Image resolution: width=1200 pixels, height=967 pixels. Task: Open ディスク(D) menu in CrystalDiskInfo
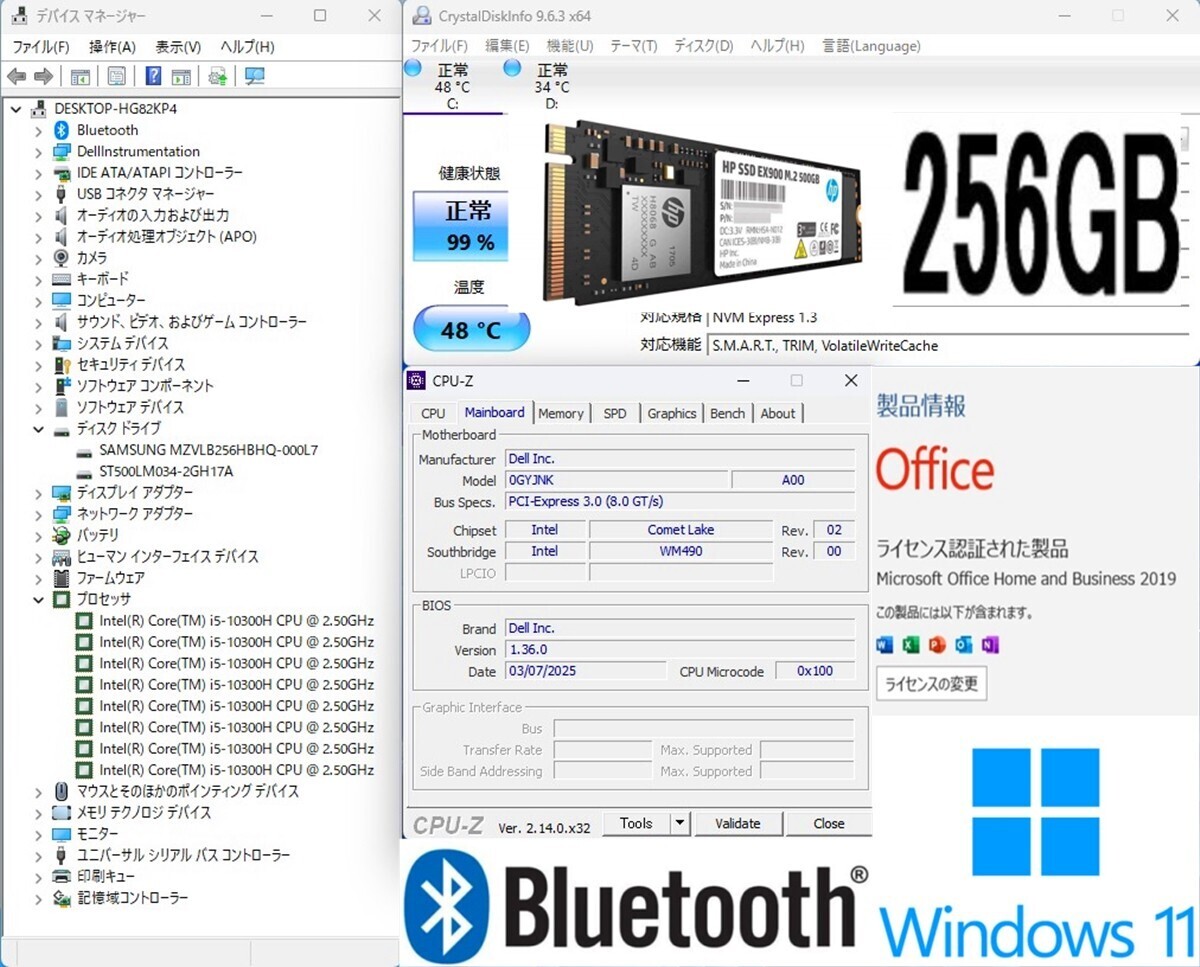click(704, 46)
